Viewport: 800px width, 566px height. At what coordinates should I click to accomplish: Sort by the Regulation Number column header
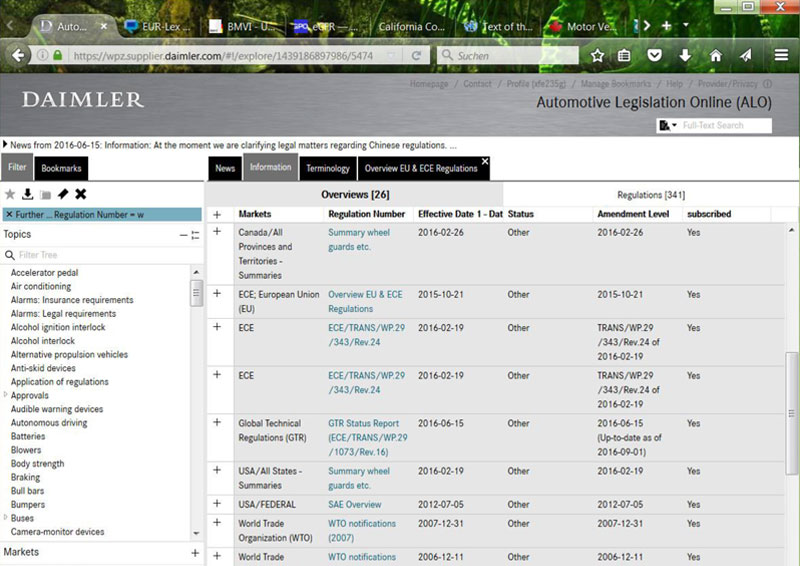(366, 214)
